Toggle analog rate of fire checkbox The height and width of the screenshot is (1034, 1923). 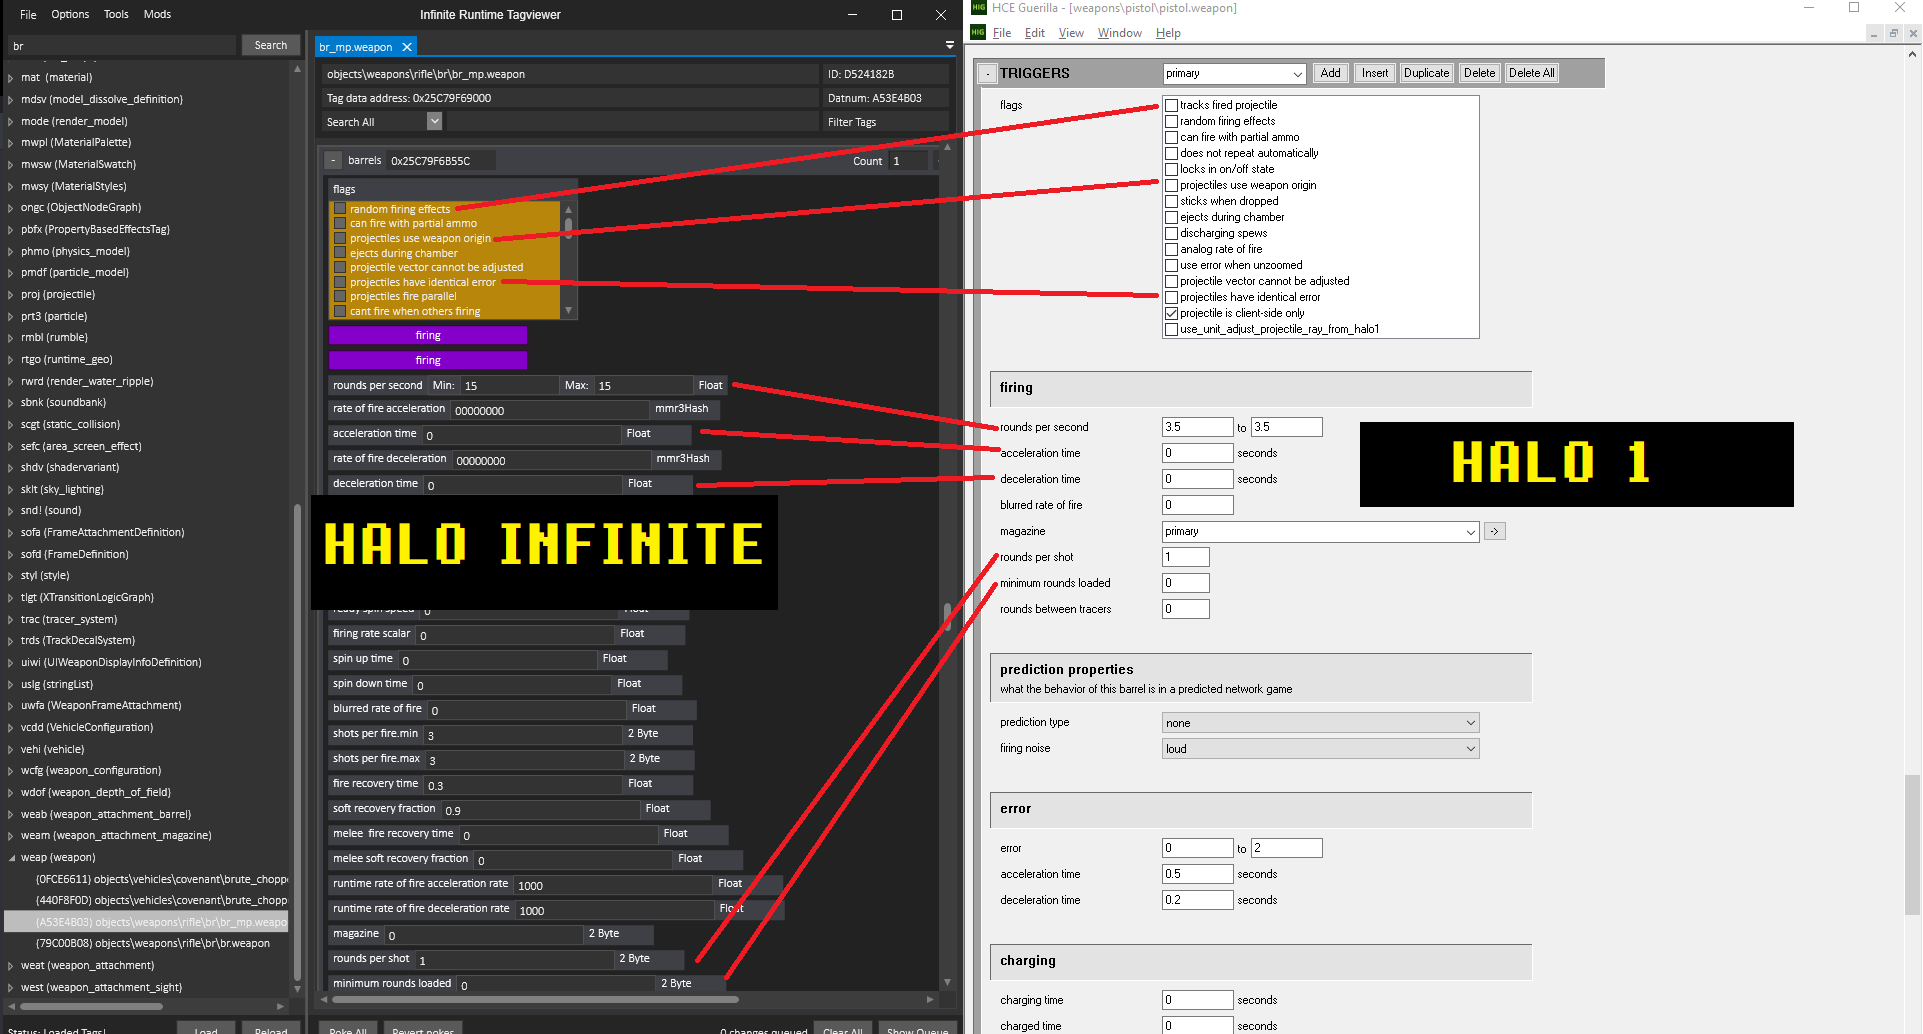pos(1171,249)
